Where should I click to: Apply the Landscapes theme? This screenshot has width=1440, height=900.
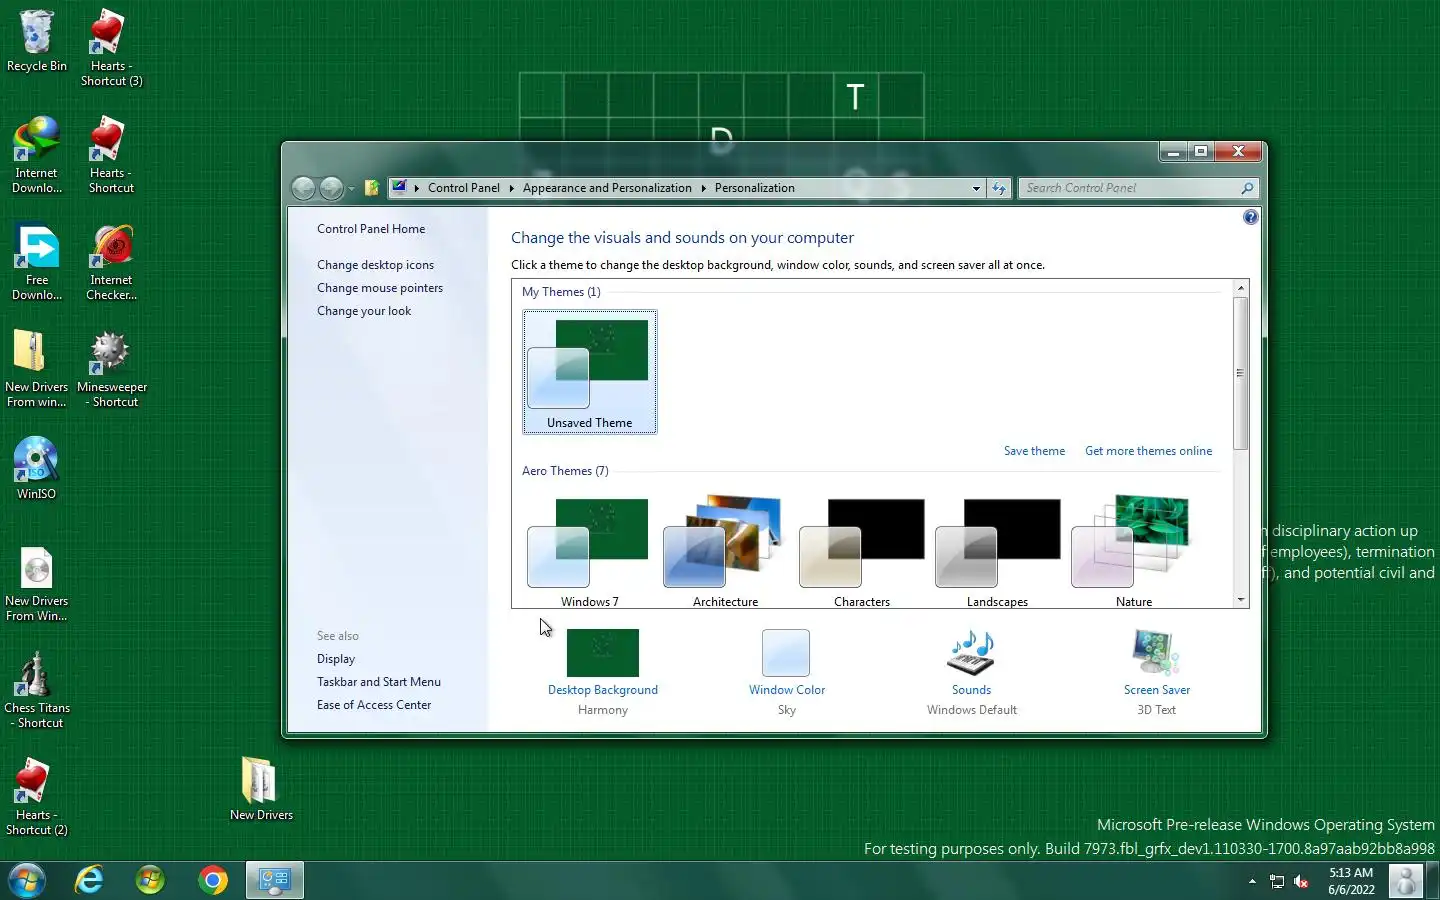[997, 550]
